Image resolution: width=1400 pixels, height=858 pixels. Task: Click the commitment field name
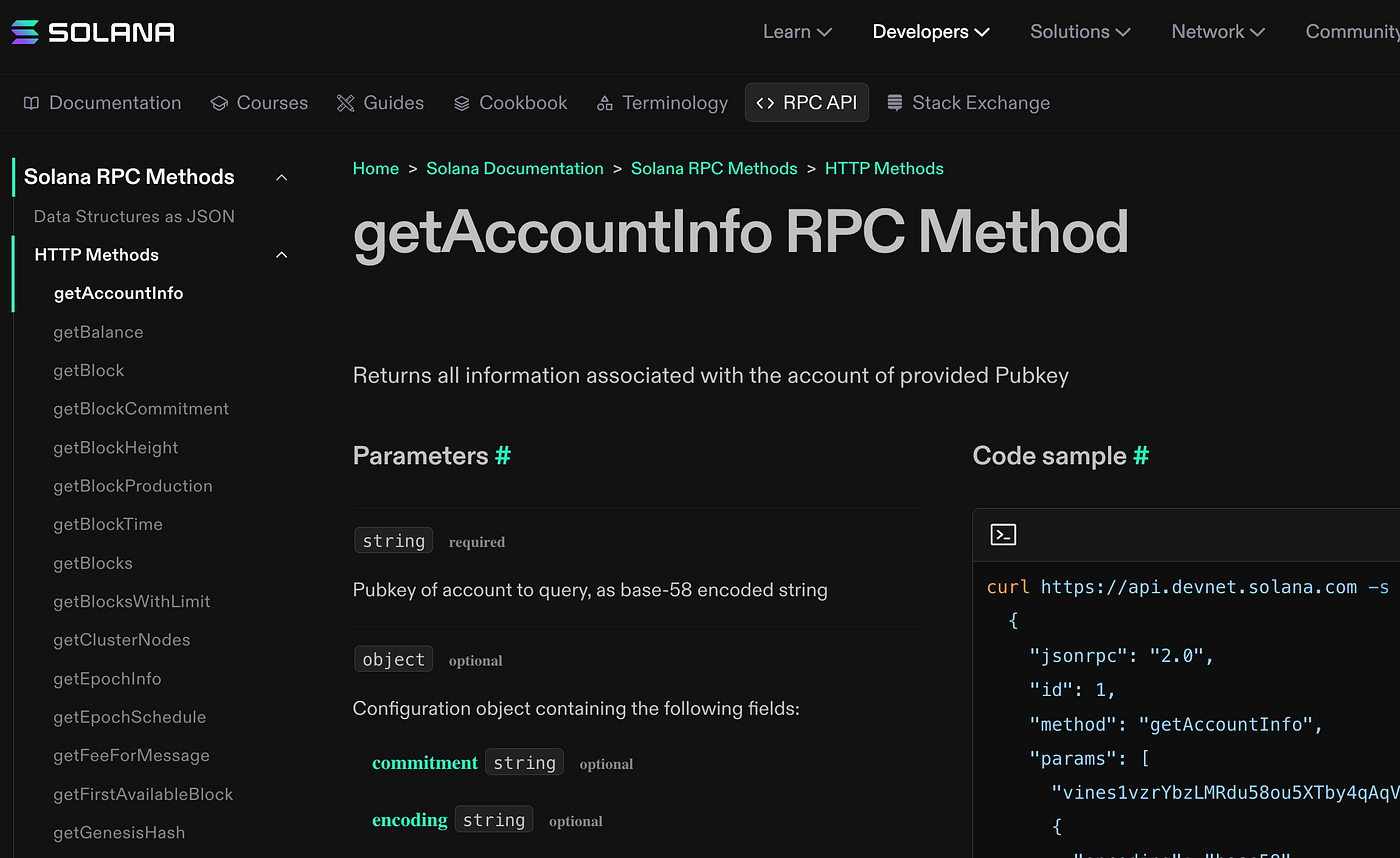(425, 763)
